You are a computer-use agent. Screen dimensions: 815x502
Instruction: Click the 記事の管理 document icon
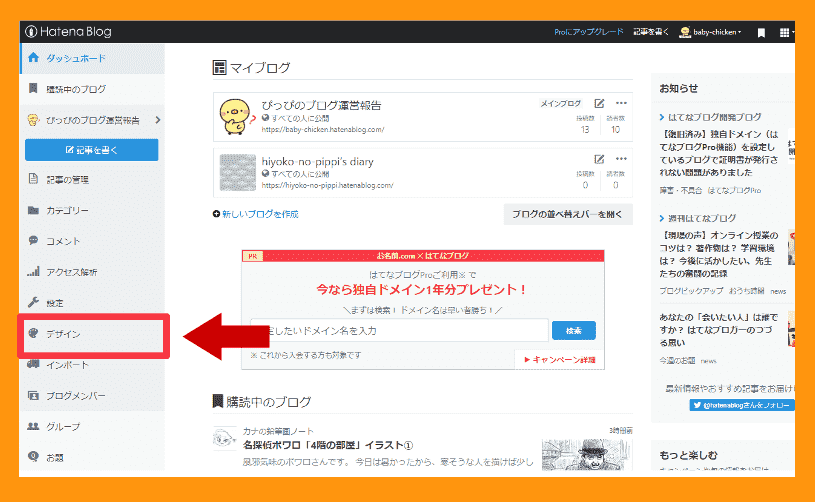click(33, 179)
